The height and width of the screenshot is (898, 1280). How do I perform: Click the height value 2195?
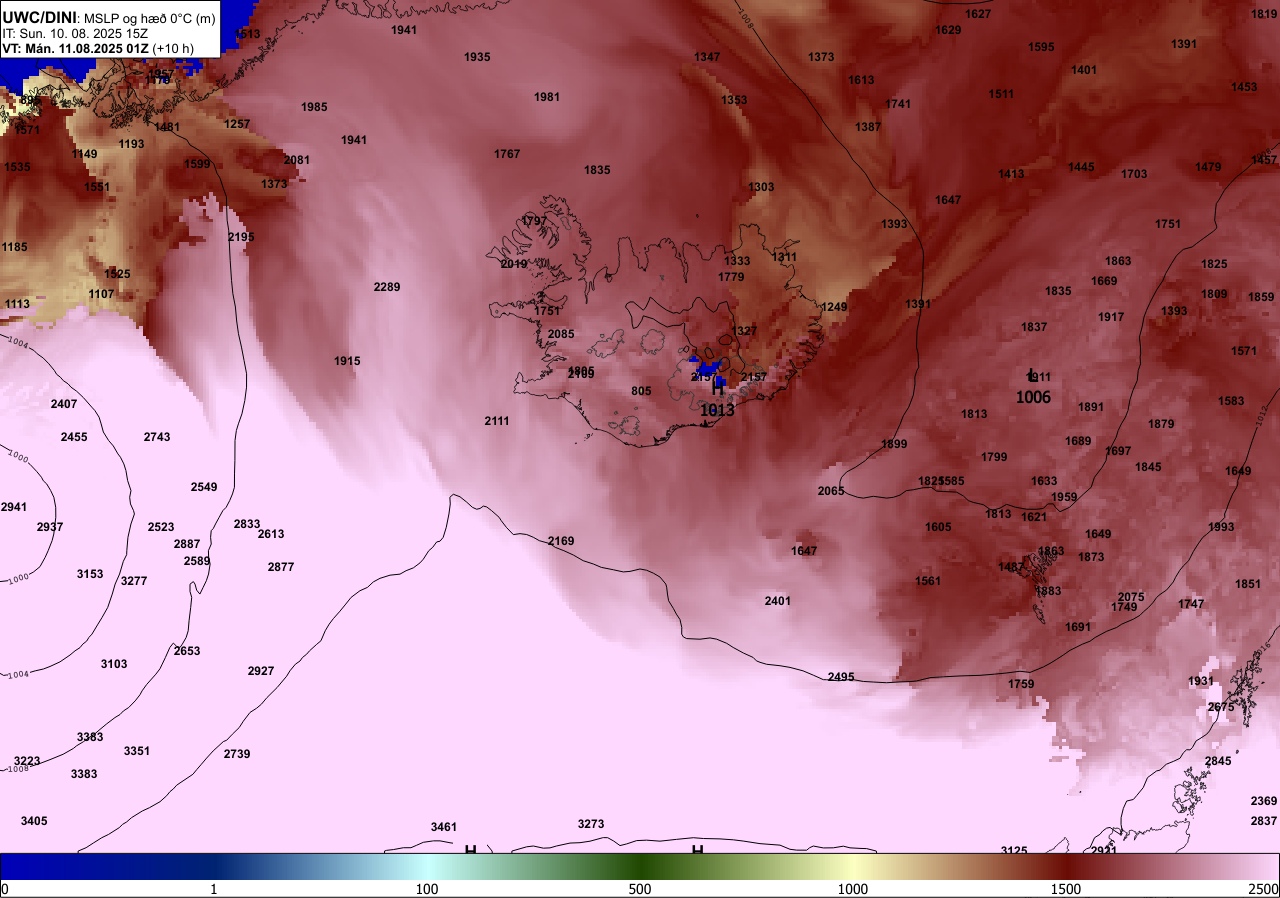coord(241,237)
